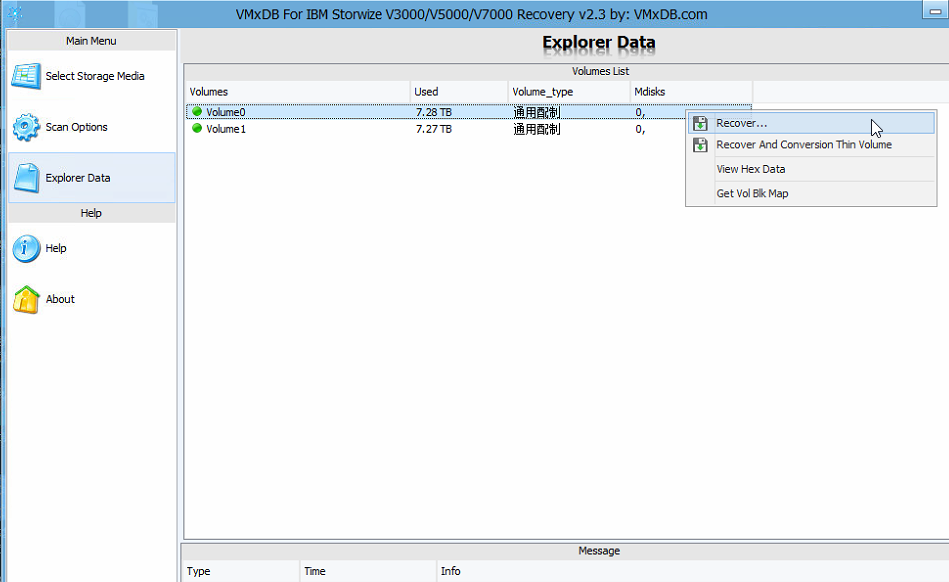Click the green status dot of Volume0

[197, 111]
